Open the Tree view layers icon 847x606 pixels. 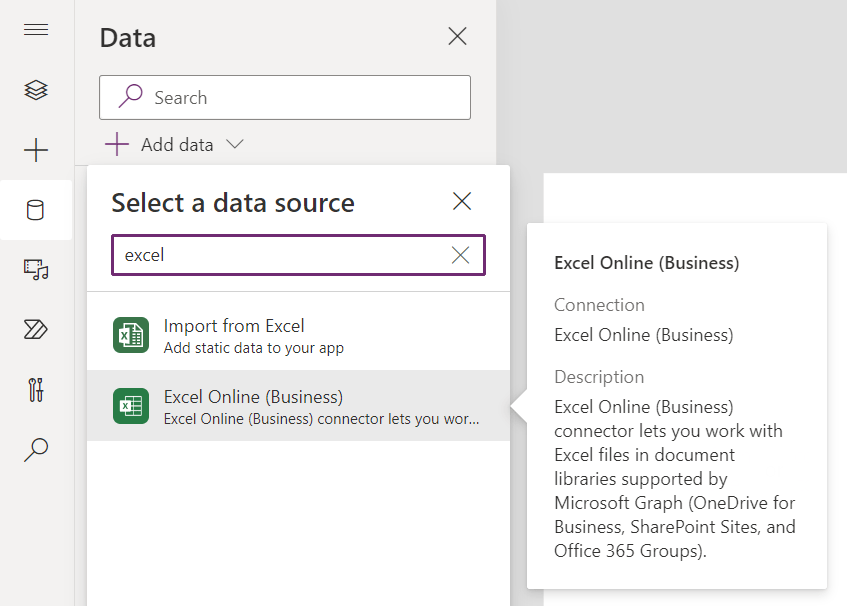click(36, 90)
